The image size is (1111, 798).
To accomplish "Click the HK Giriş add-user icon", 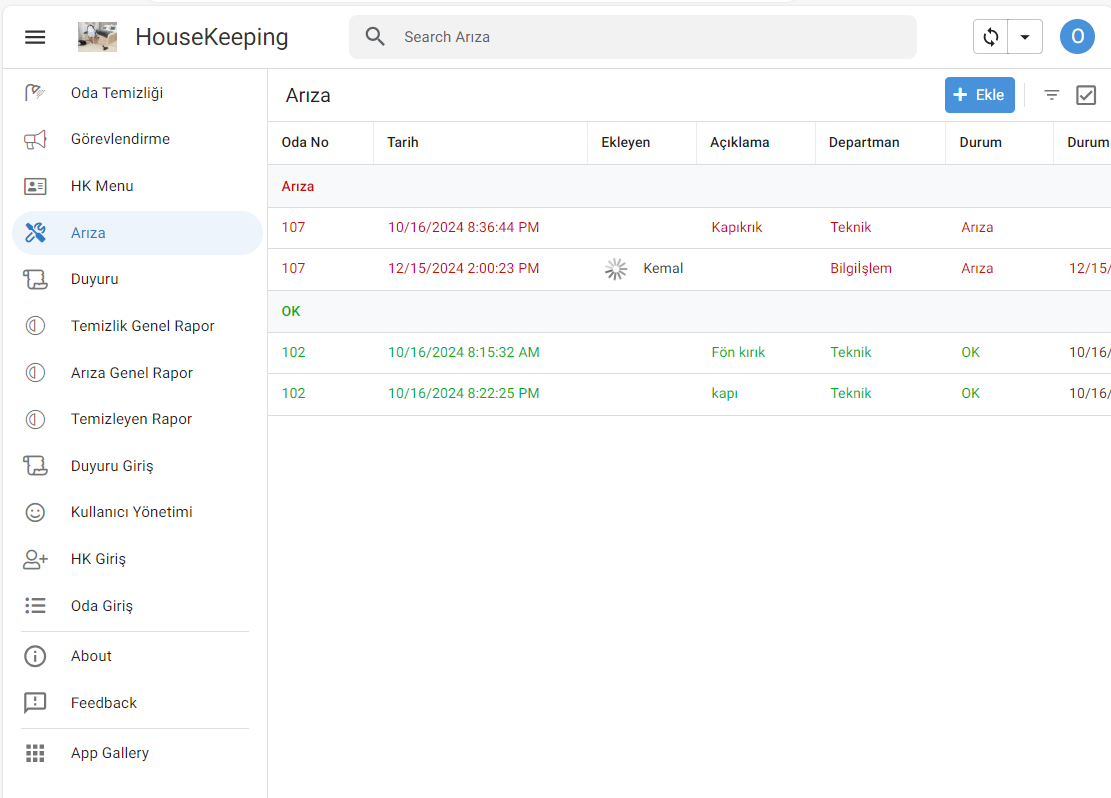I will [35, 559].
